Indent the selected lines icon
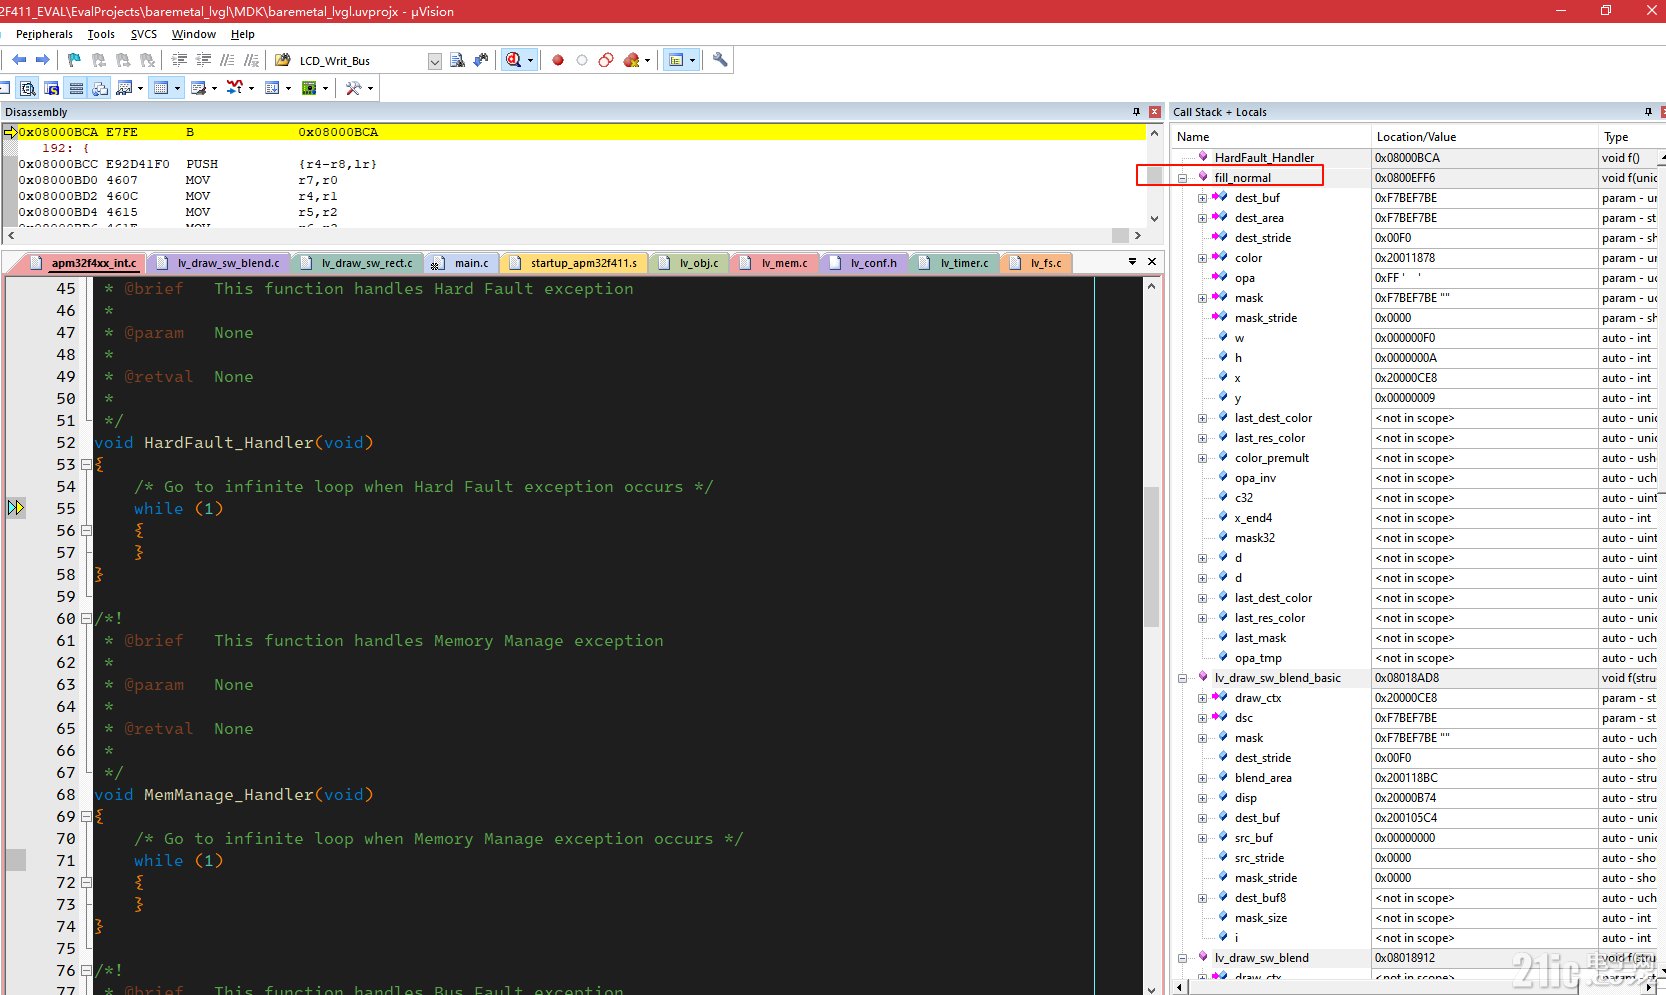 click(x=180, y=60)
